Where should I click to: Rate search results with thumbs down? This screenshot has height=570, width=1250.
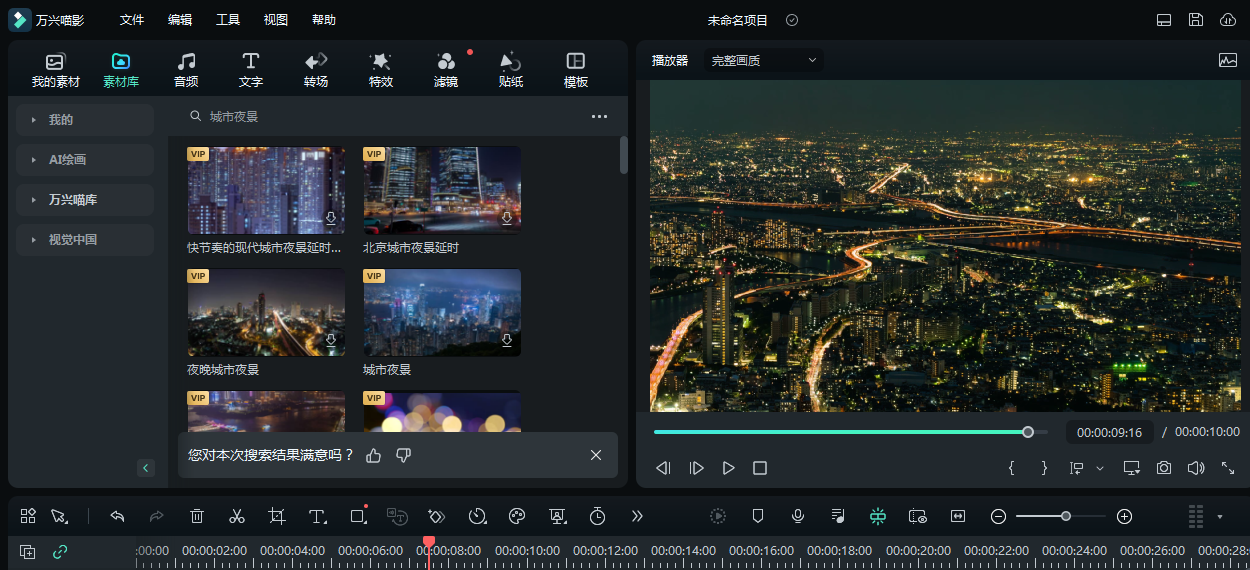pos(404,455)
